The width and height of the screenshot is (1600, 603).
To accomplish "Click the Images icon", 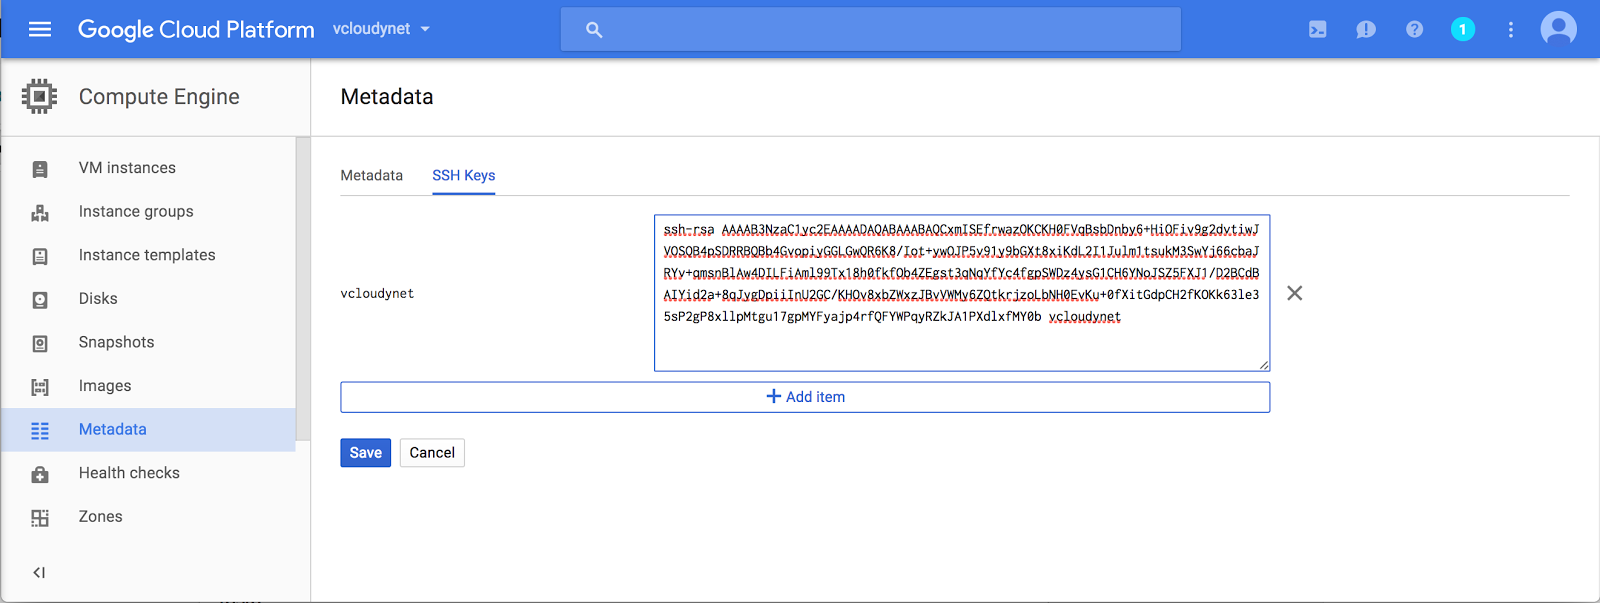I will 40,387.
